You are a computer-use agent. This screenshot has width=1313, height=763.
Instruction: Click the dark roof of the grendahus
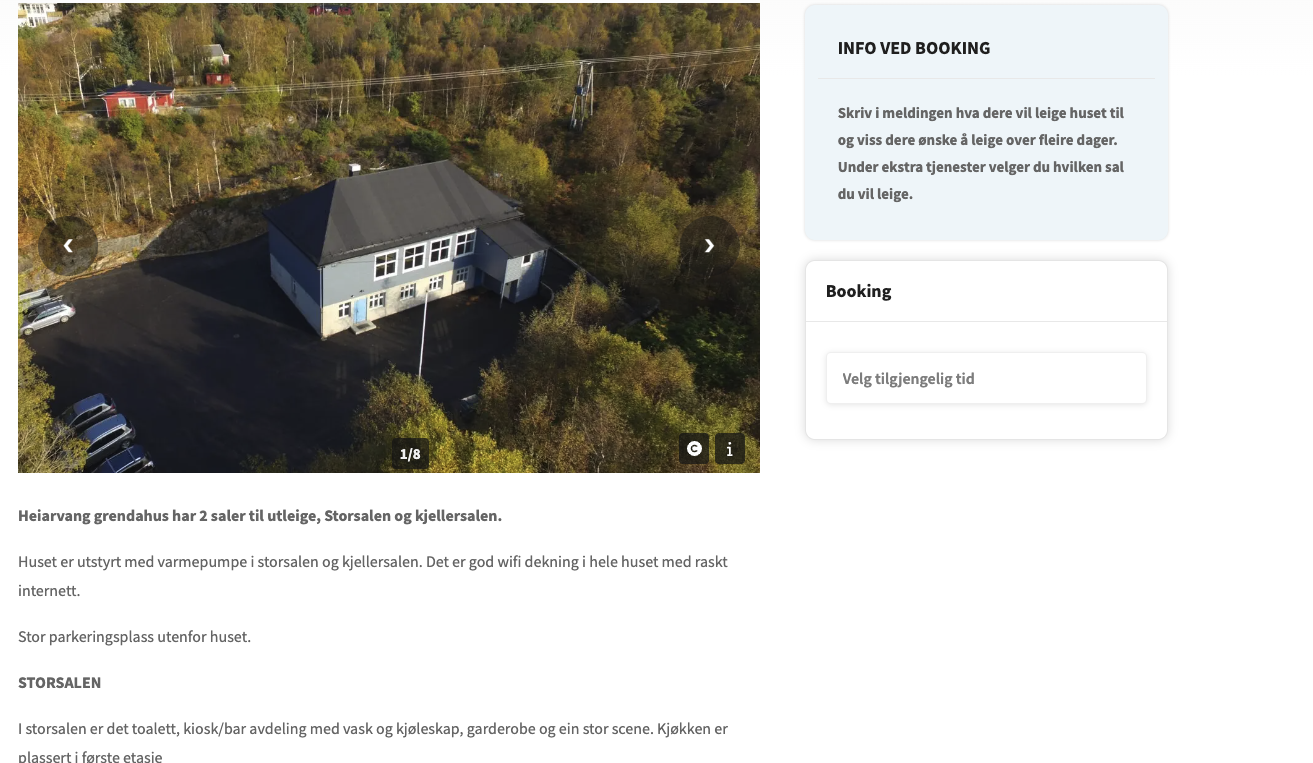tap(393, 209)
